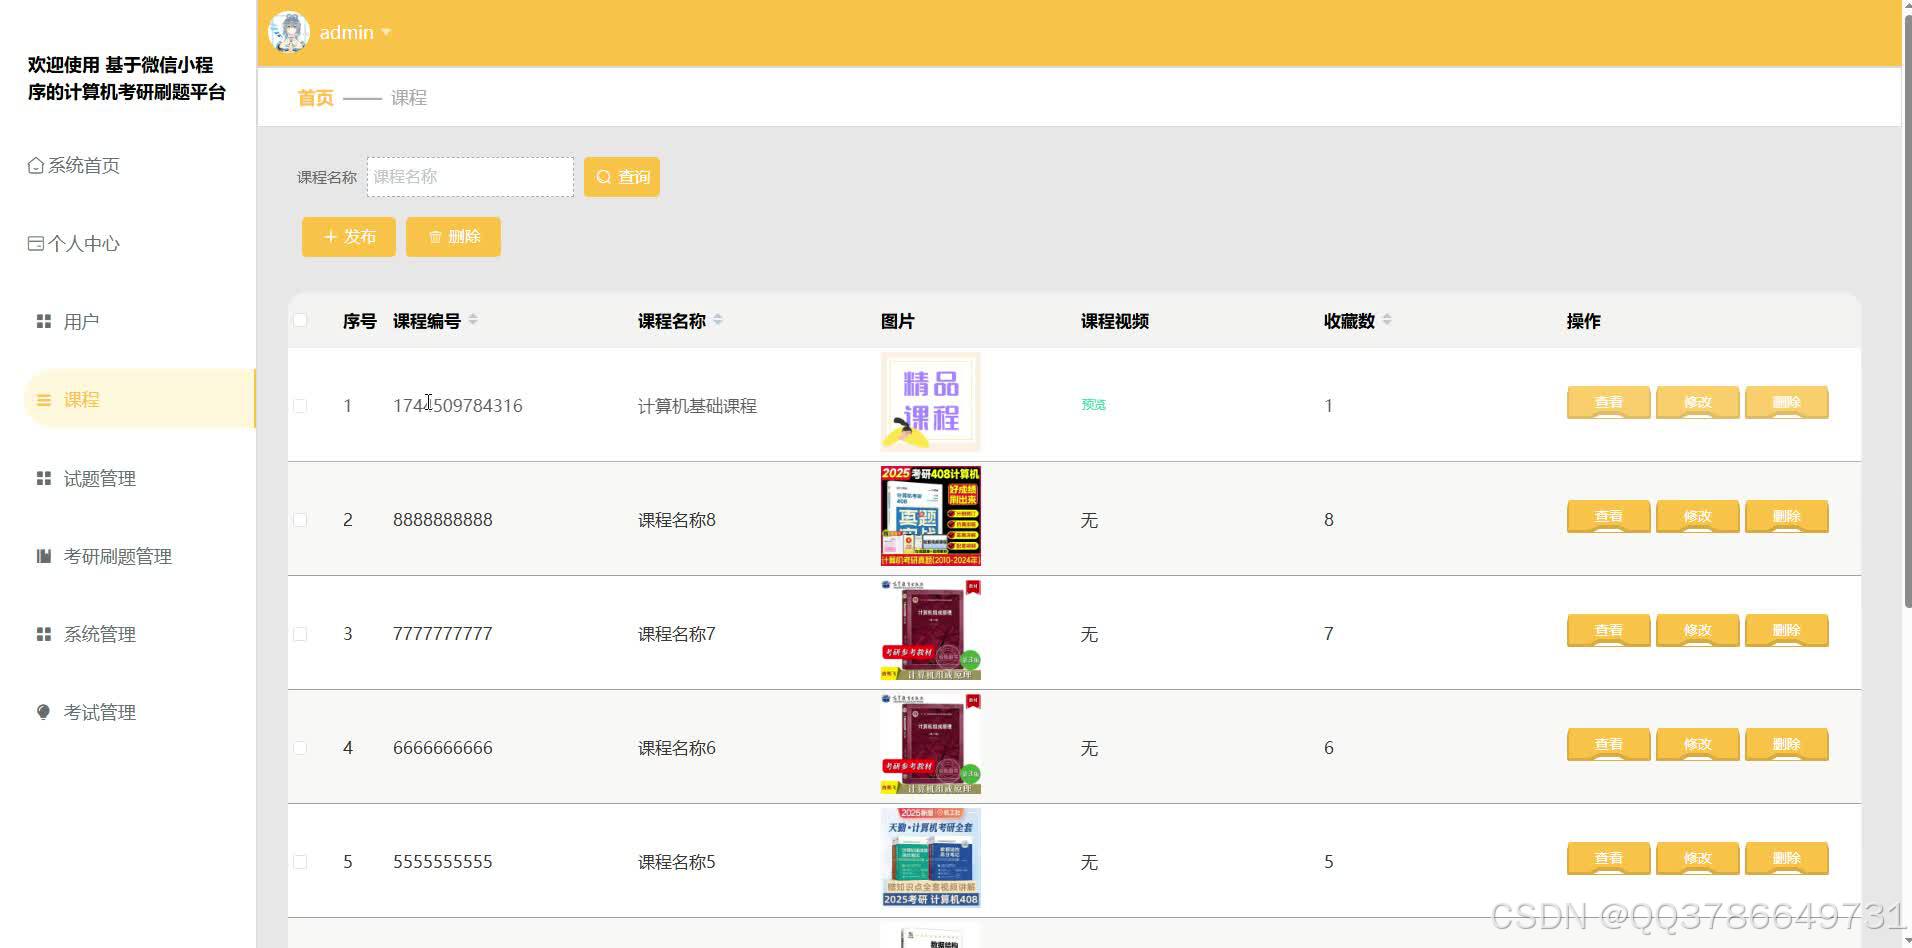Open 个人中心 from the sidebar menu
This screenshot has height=948, width=1912.
(x=72, y=242)
